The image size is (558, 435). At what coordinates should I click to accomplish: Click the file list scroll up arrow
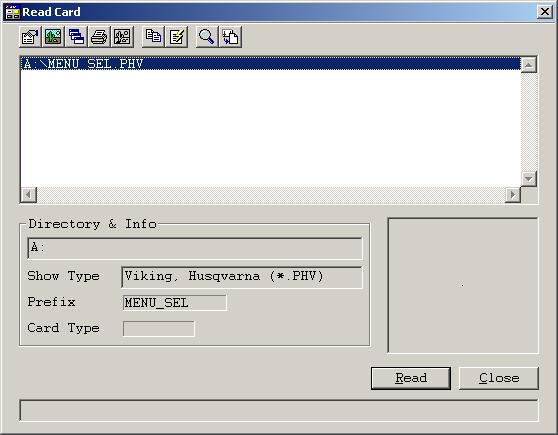tap(529, 65)
